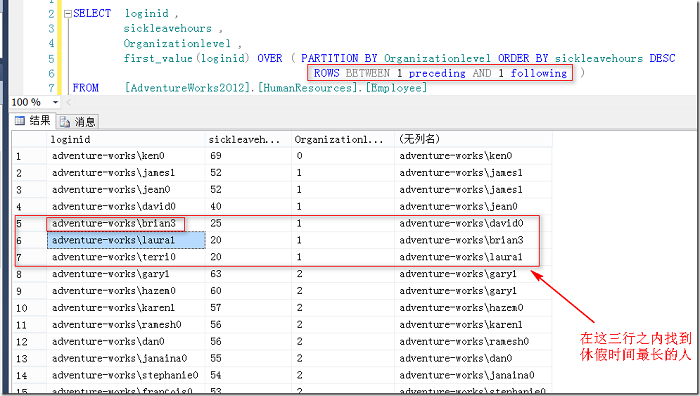700x396 pixels.
Task: Select the (无列名) column header
Action: pos(473,139)
